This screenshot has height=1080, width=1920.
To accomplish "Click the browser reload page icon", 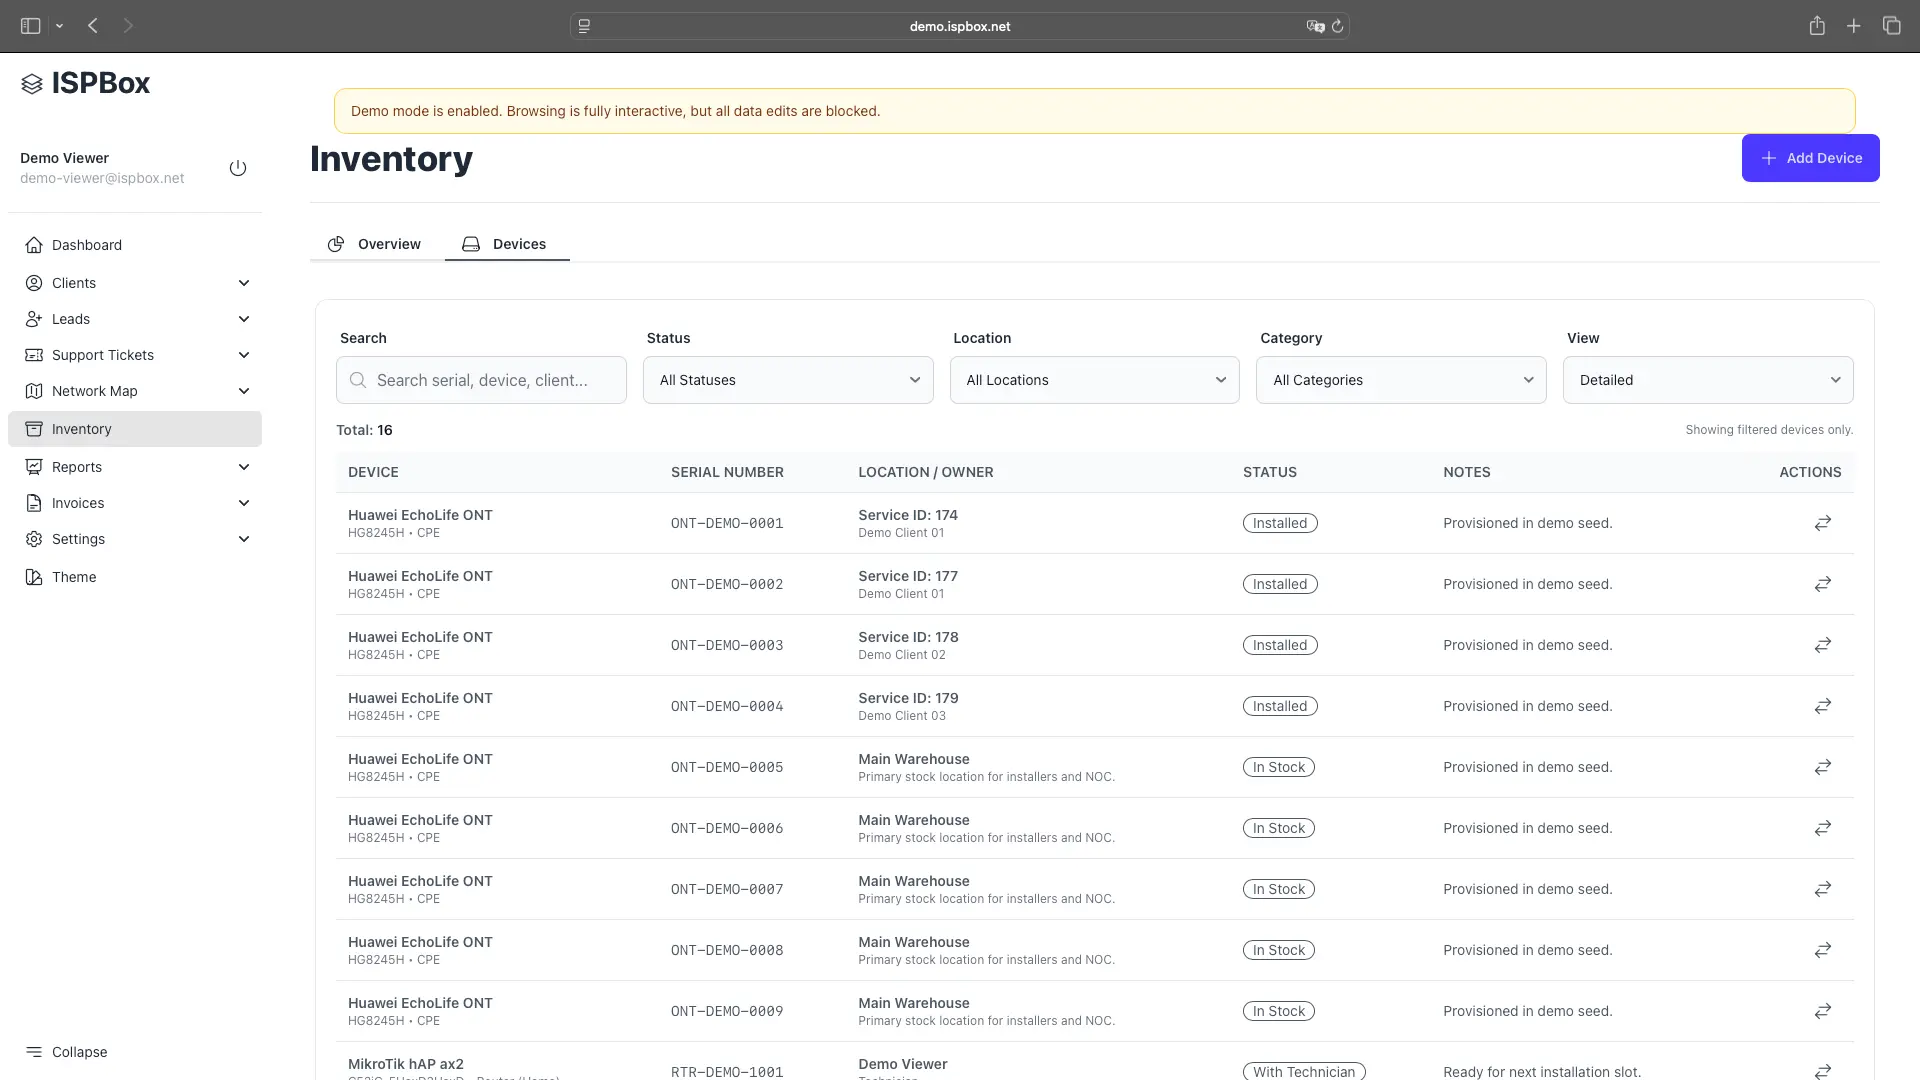I will pos(1337,26).
